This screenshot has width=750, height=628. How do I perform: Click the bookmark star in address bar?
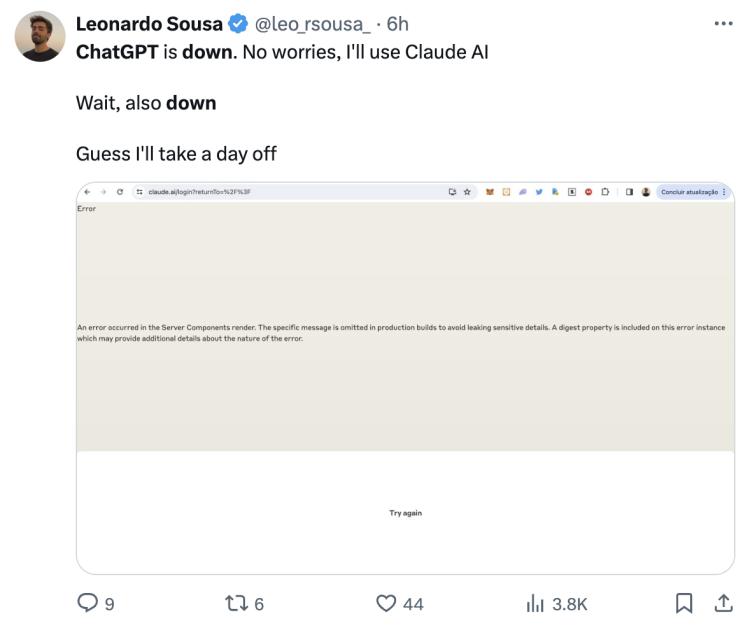[467, 192]
